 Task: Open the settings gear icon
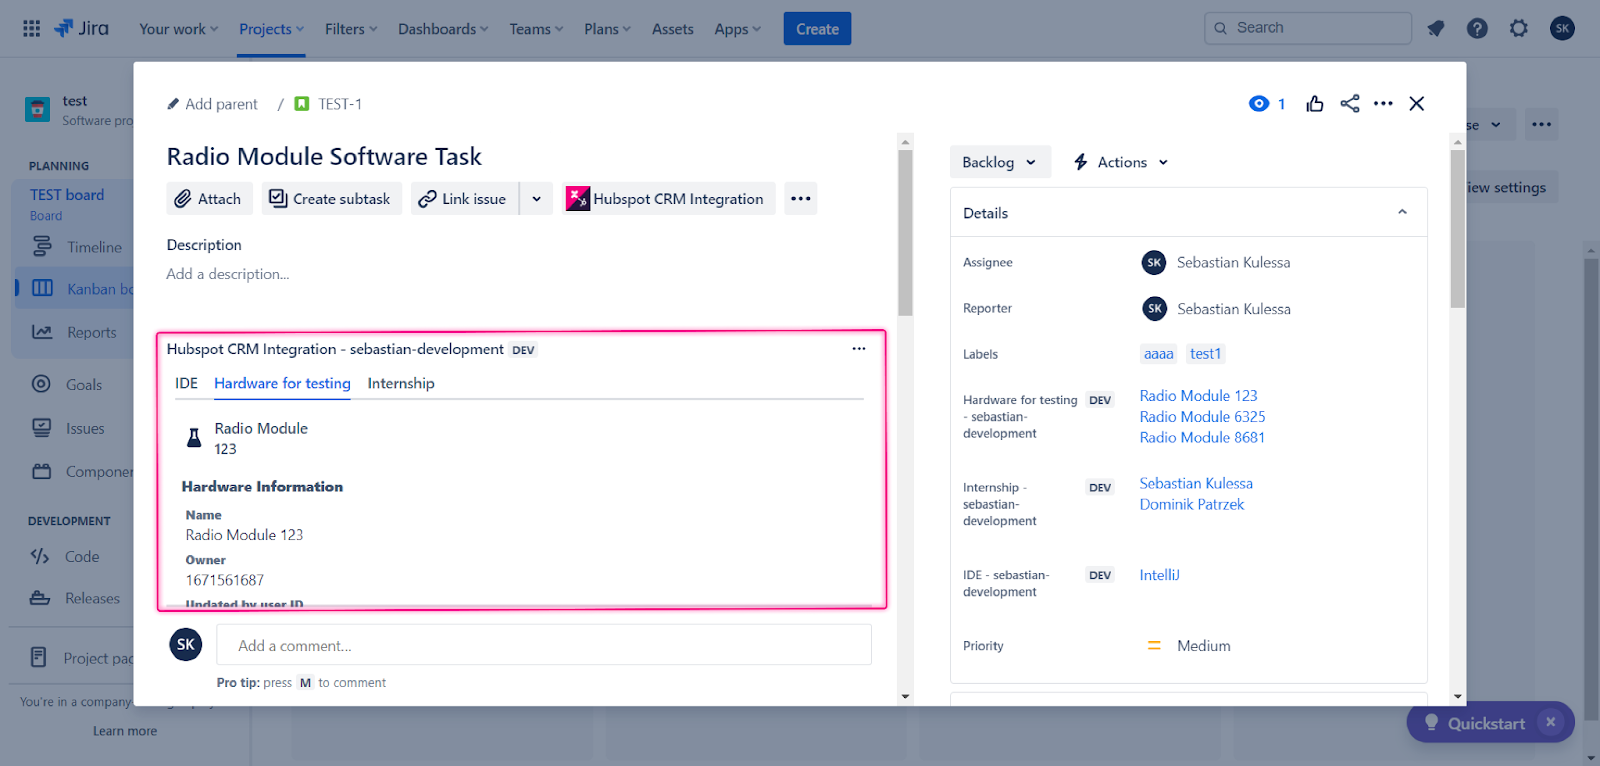coord(1519,28)
